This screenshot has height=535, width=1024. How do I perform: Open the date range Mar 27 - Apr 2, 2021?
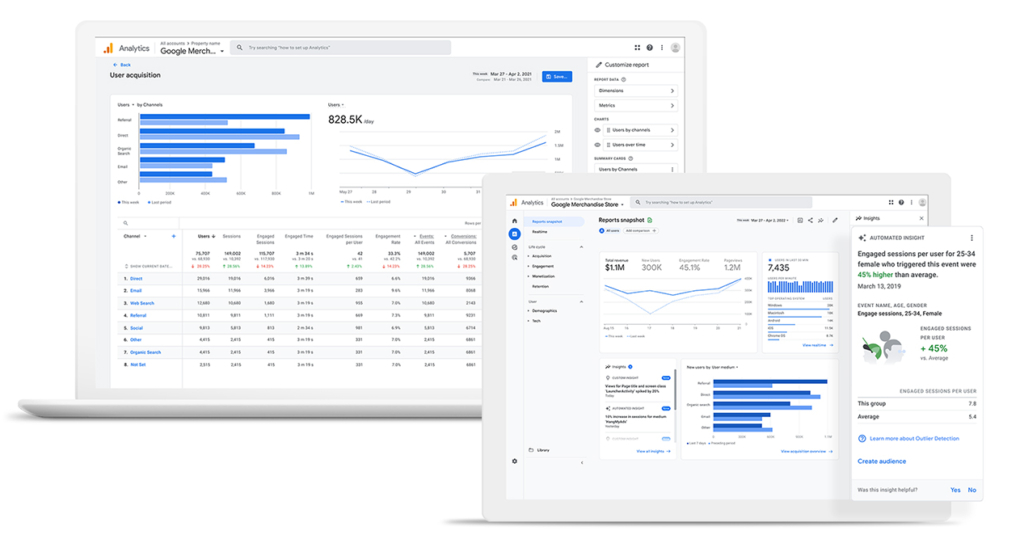point(513,74)
